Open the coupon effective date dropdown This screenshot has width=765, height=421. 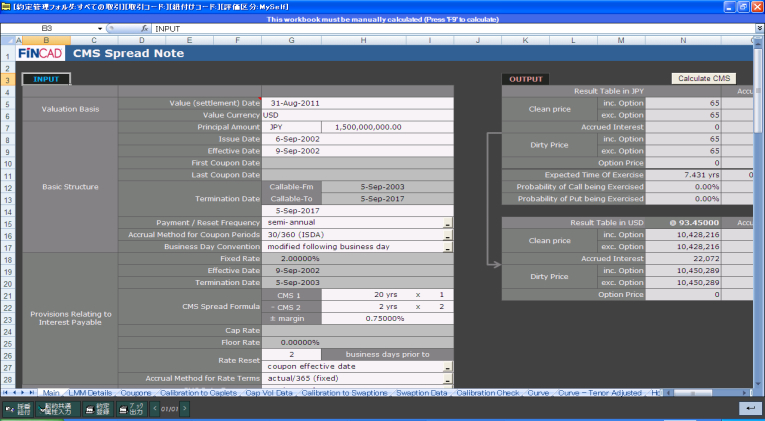point(447,367)
